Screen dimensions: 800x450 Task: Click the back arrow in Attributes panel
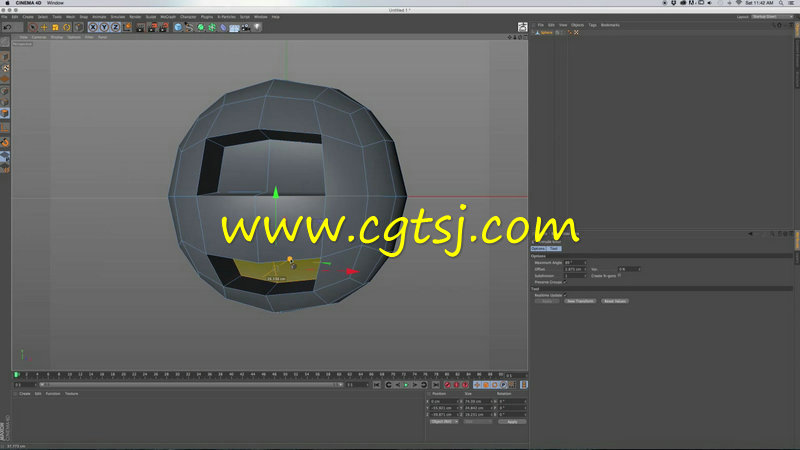tap(750, 234)
